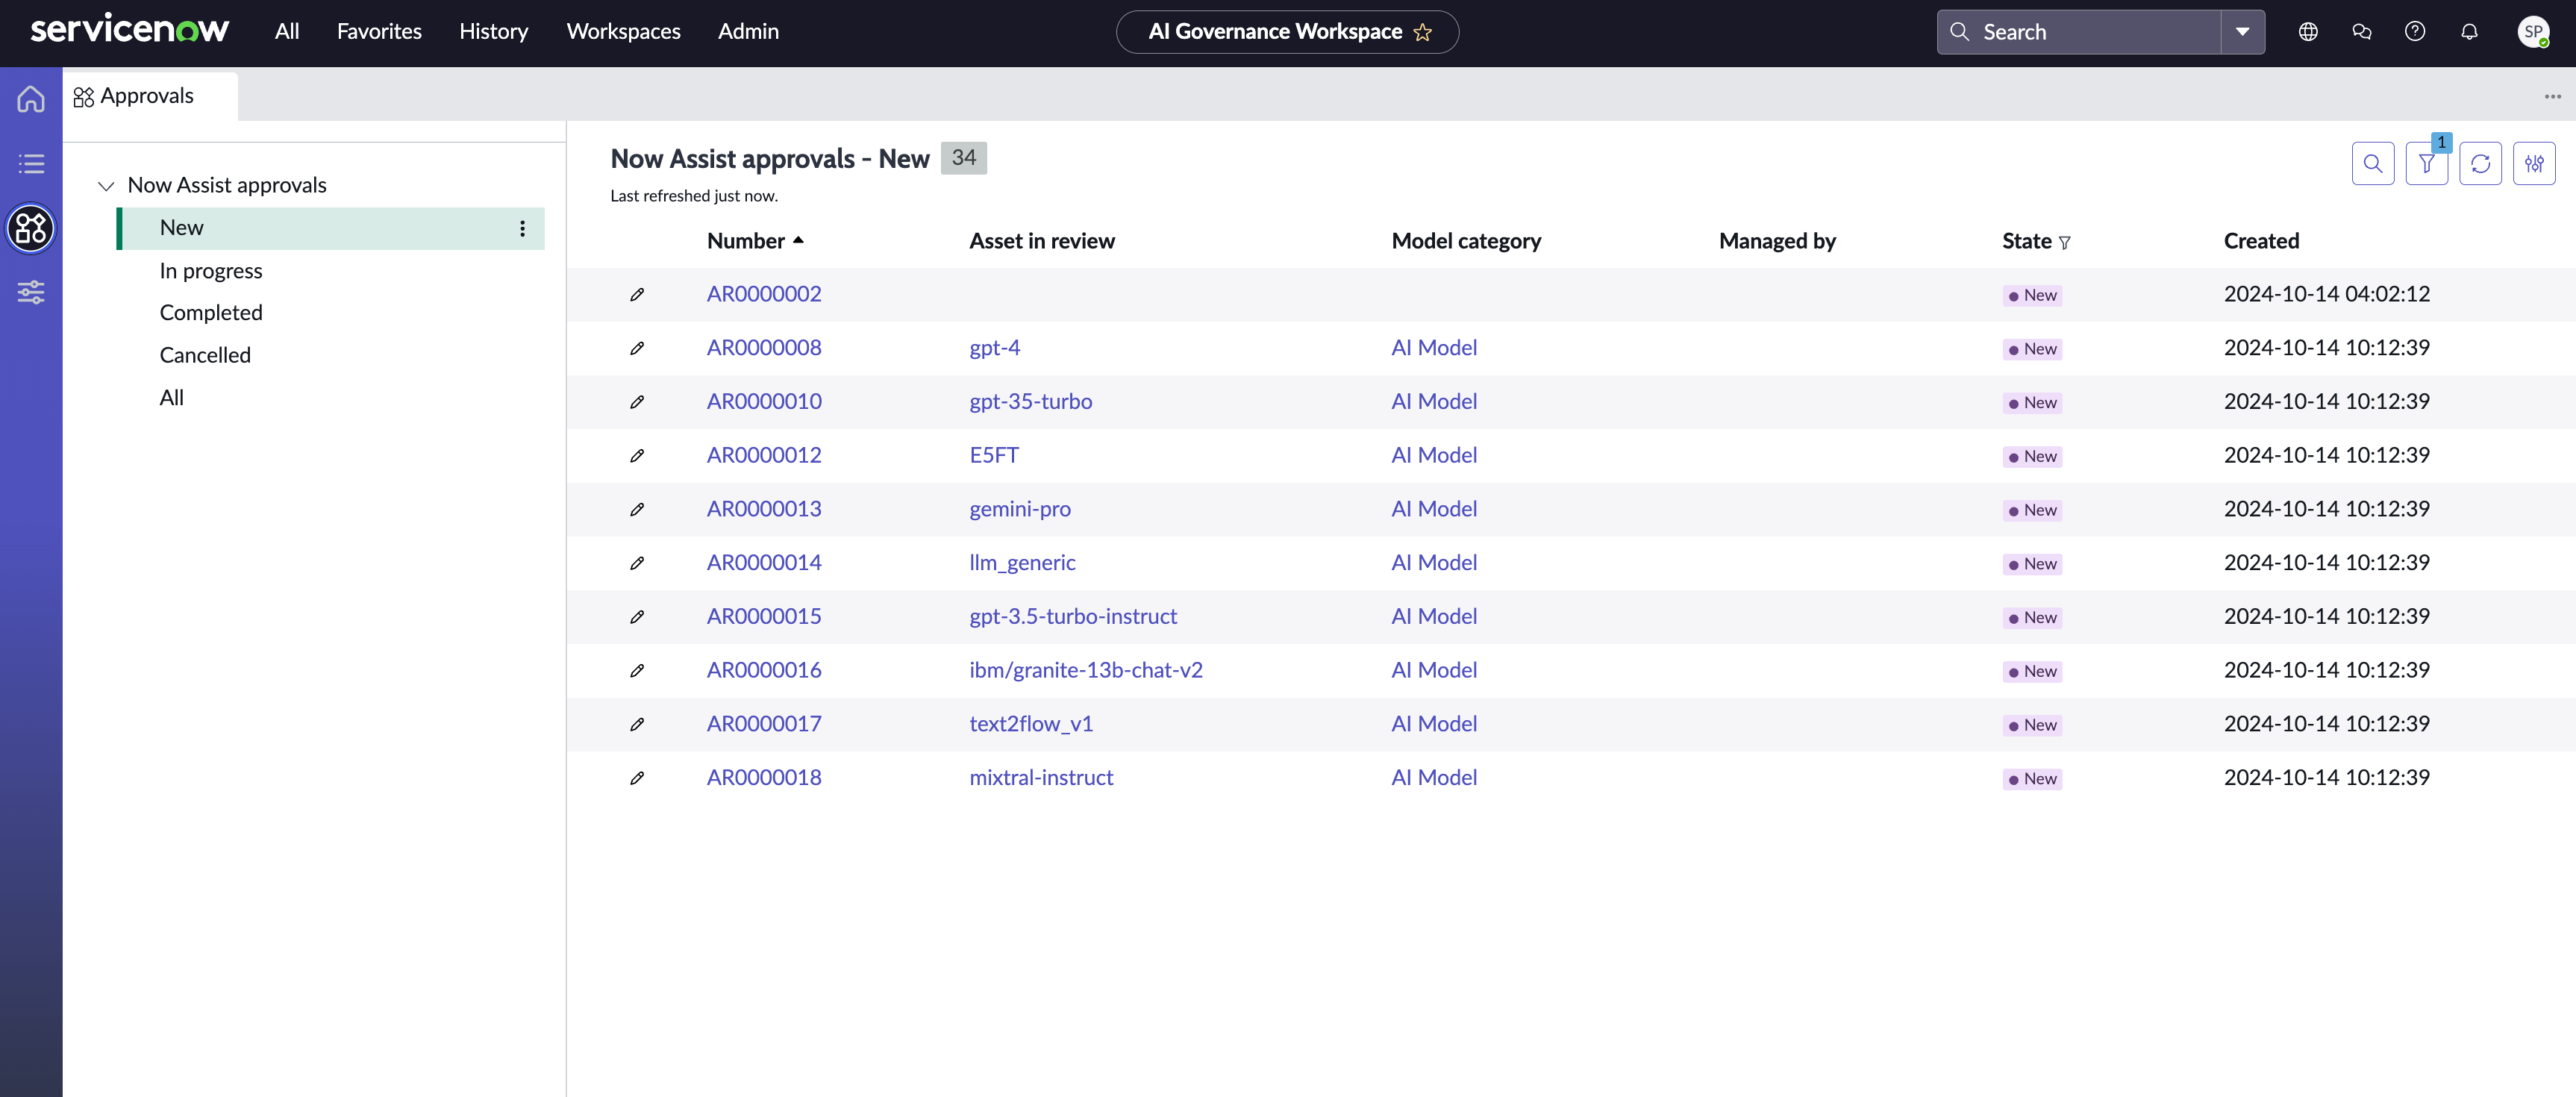Collapse the Now Assist approvals tree
Image resolution: width=2576 pixels, height=1097 pixels.
point(106,186)
